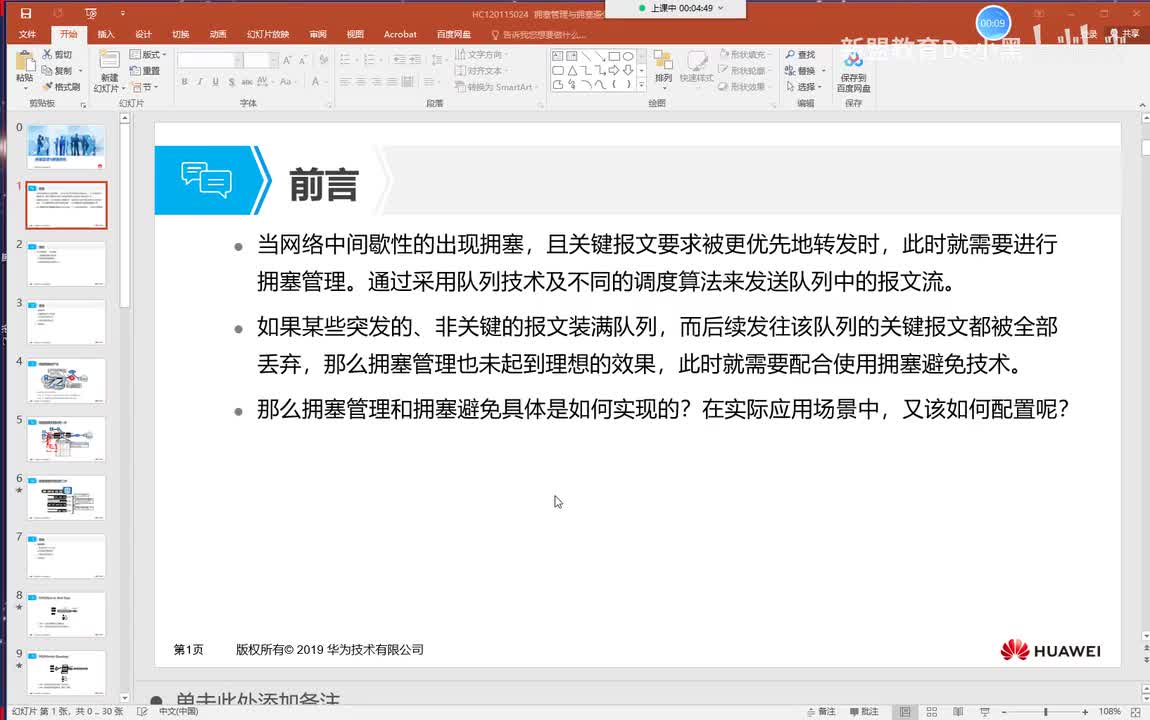Expand the shapes gallery with More arrow
The image size is (1150, 720).
pos(642,85)
